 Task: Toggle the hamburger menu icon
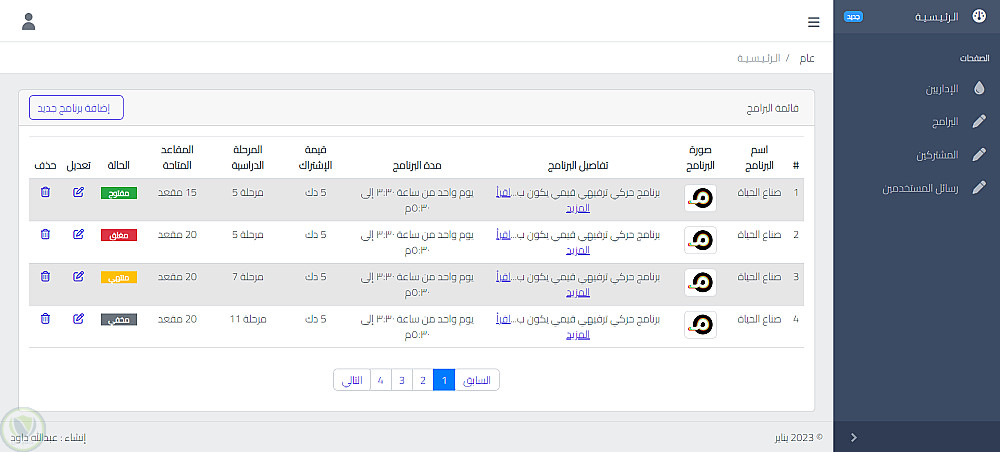coord(813,21)
